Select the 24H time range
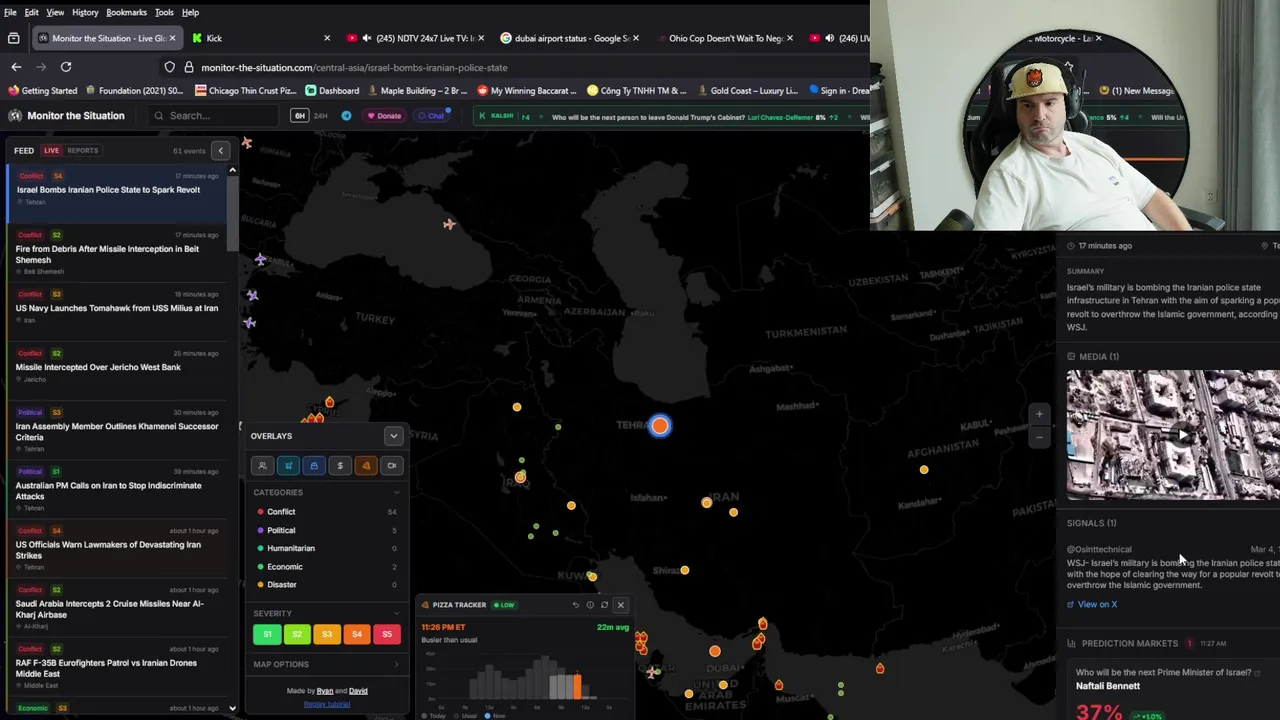Screen dimensions: 1280x720 [x=321, y=116]
